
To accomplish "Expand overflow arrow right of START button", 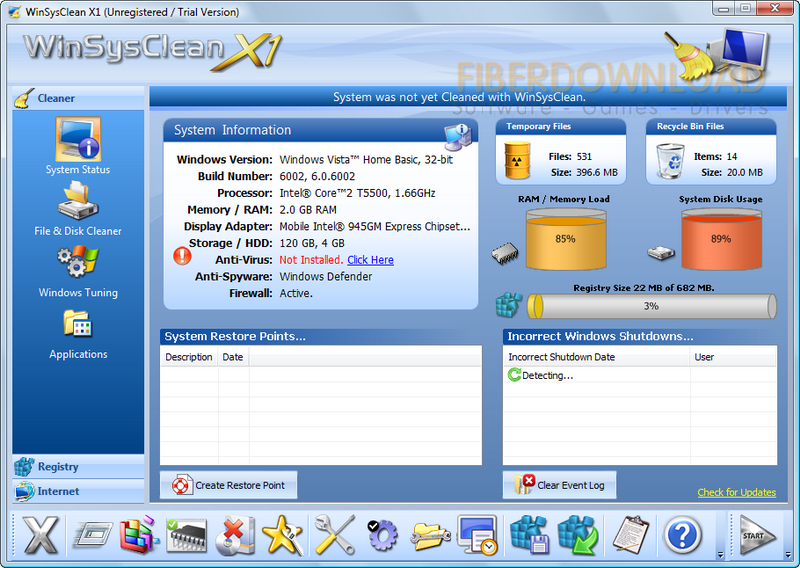I will [x=788, y=555].
